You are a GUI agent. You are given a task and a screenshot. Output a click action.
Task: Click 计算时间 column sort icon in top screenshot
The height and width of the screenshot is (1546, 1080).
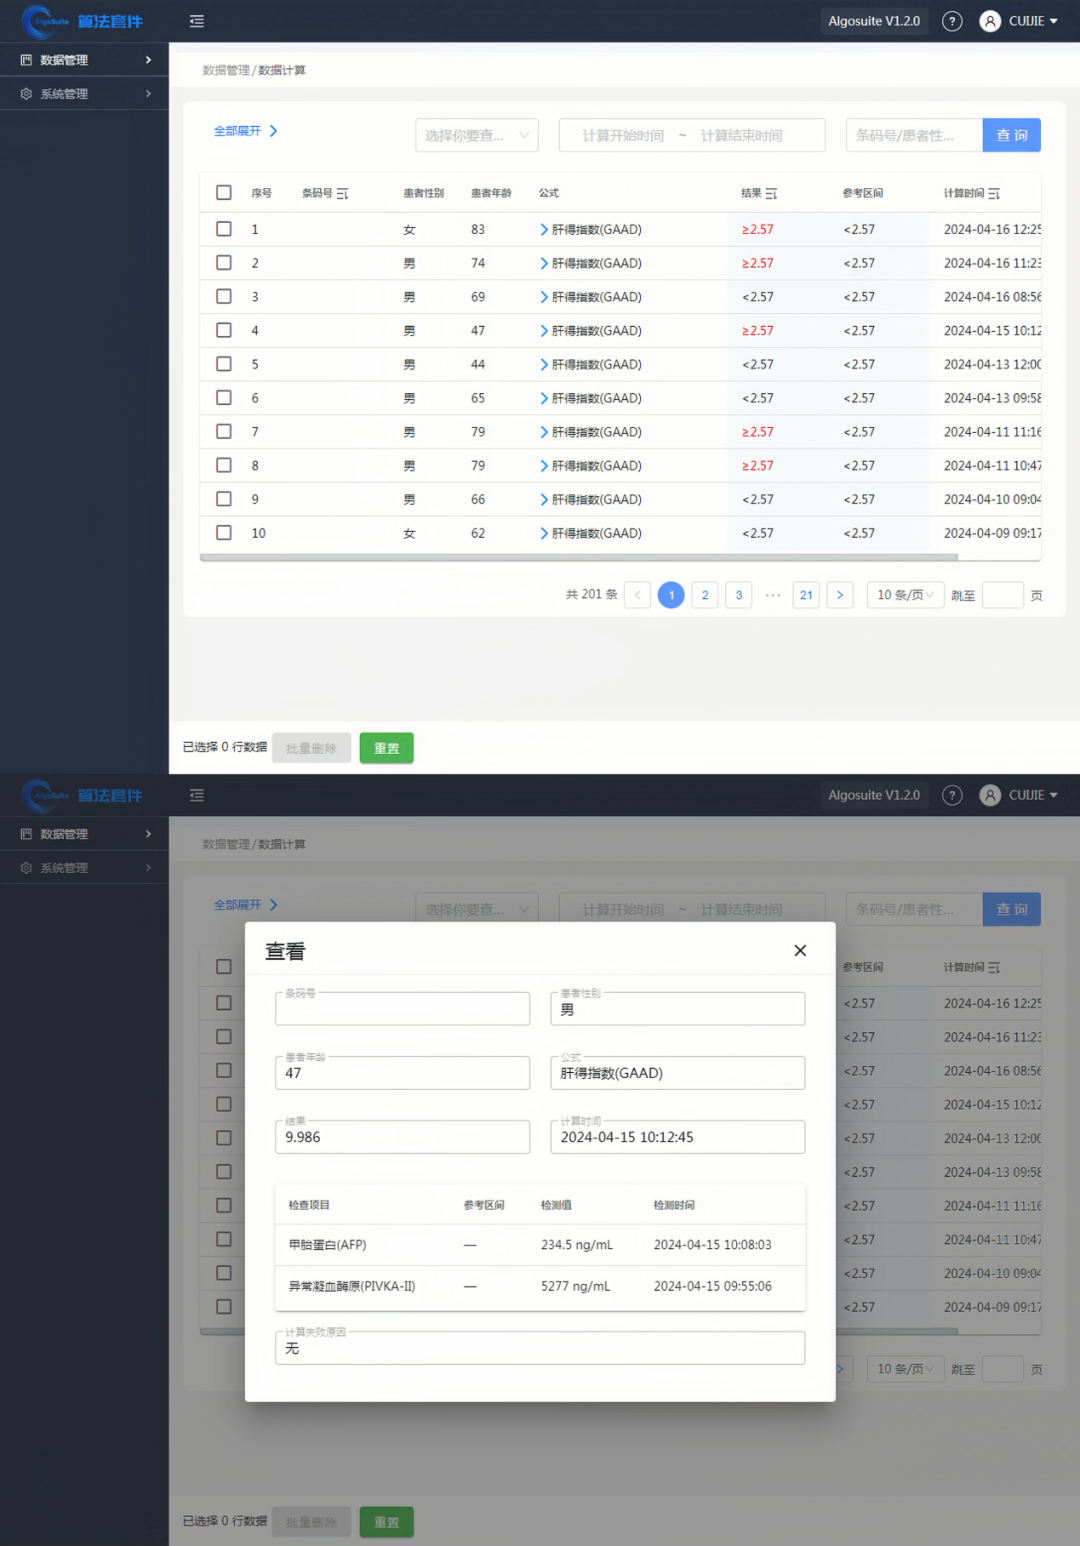click(994, 193)
